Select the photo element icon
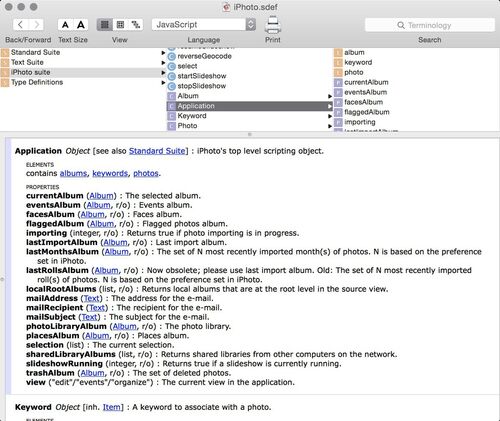The image size is (500, 421). click(x=338, y=73)
